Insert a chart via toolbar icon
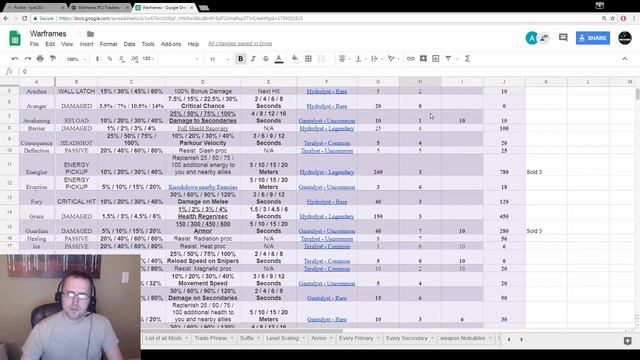This screenshot has height=360, width=640. tap(436, 59)
